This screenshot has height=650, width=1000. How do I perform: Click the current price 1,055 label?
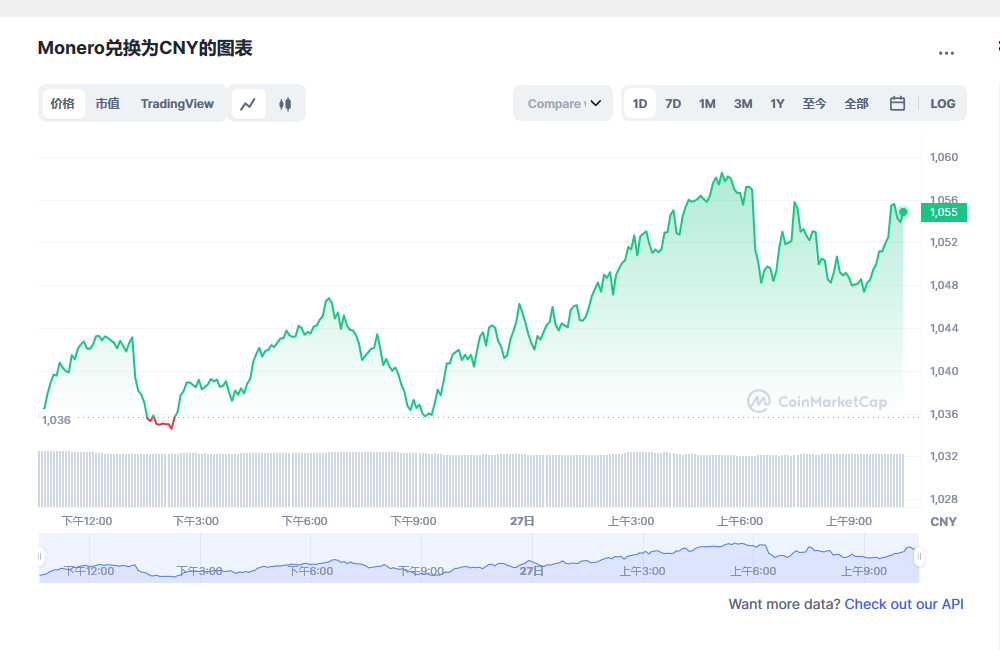[944, 212]
